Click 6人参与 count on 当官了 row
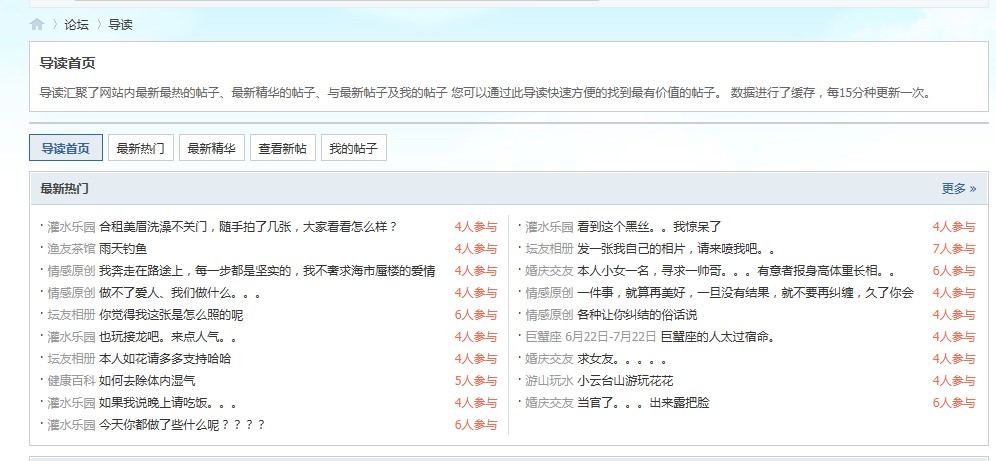996x461 pixels. coord(953,403)
